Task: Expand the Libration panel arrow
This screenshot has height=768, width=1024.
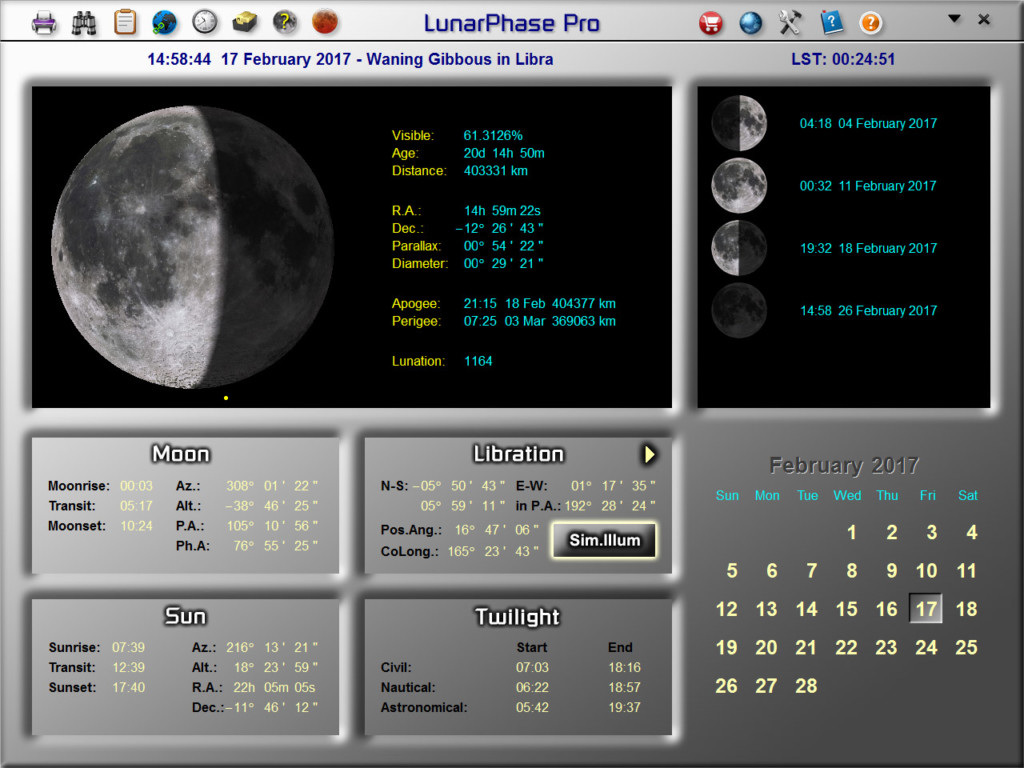Action: [x=650, y=454]
